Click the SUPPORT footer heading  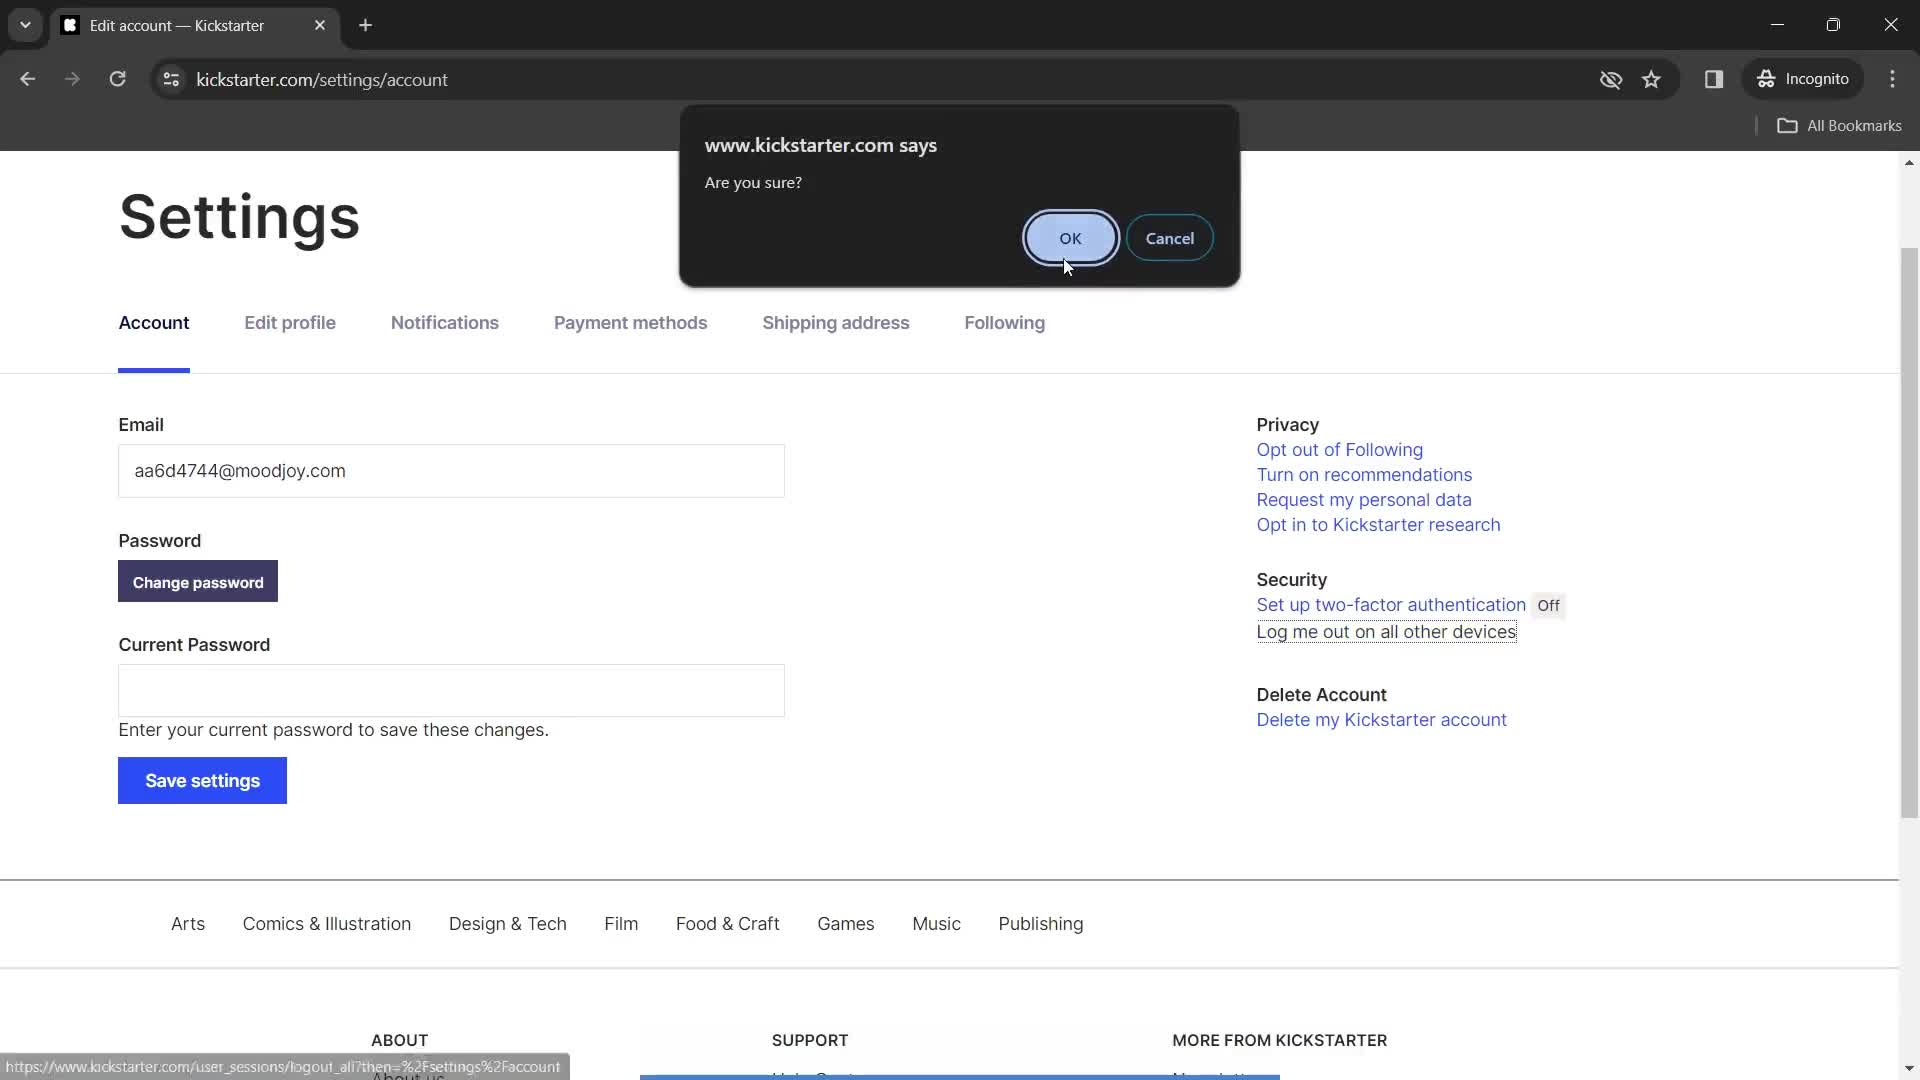tap(810, 1041)
